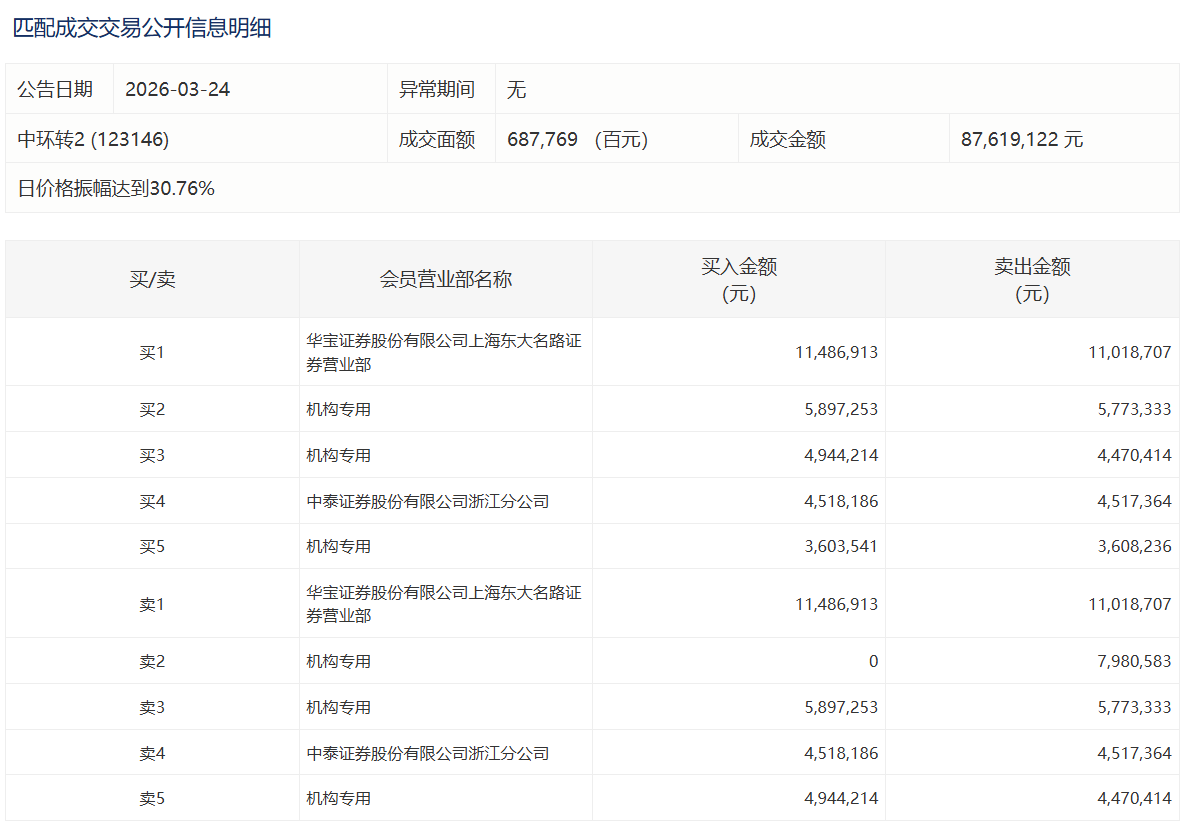
Task: Select the 买入金额 (元) column header
Action: point(738,279)
